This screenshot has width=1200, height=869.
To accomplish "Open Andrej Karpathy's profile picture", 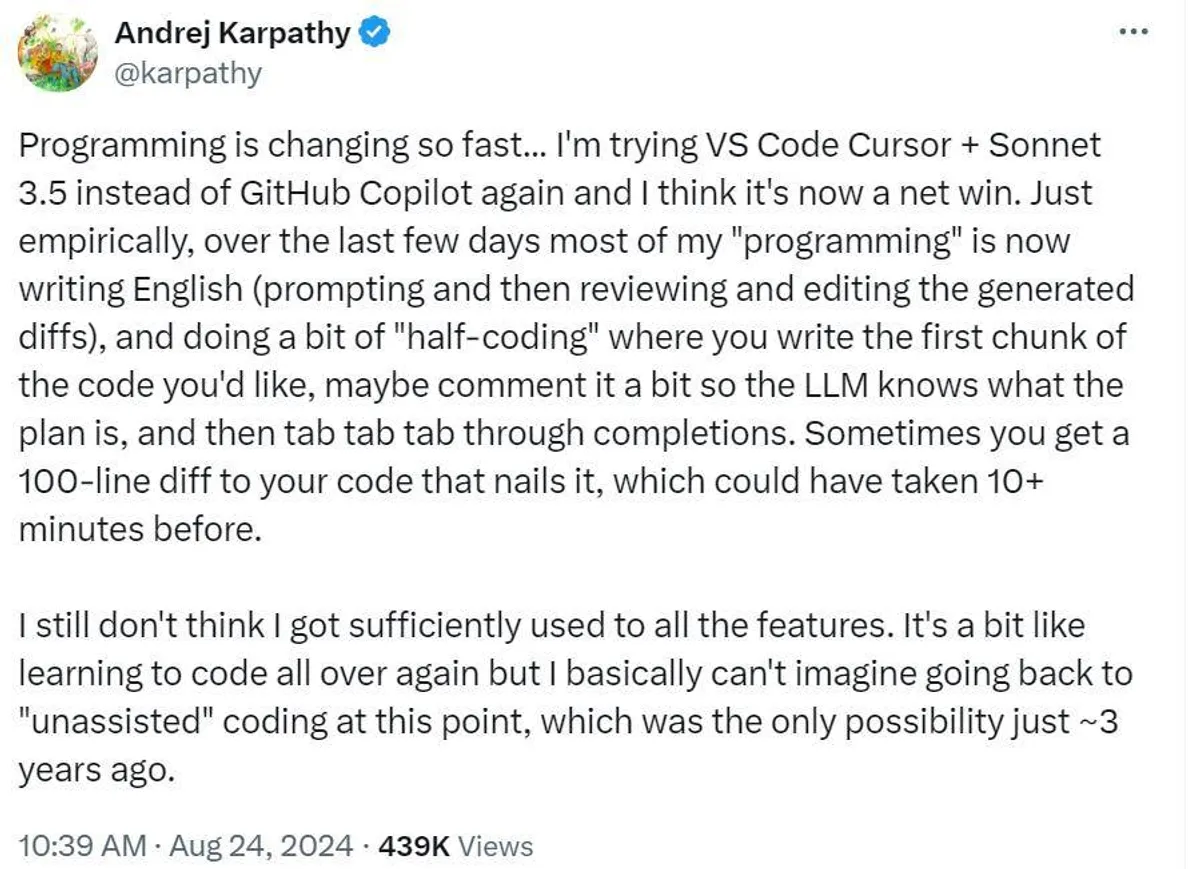I will tap(58, 52).
